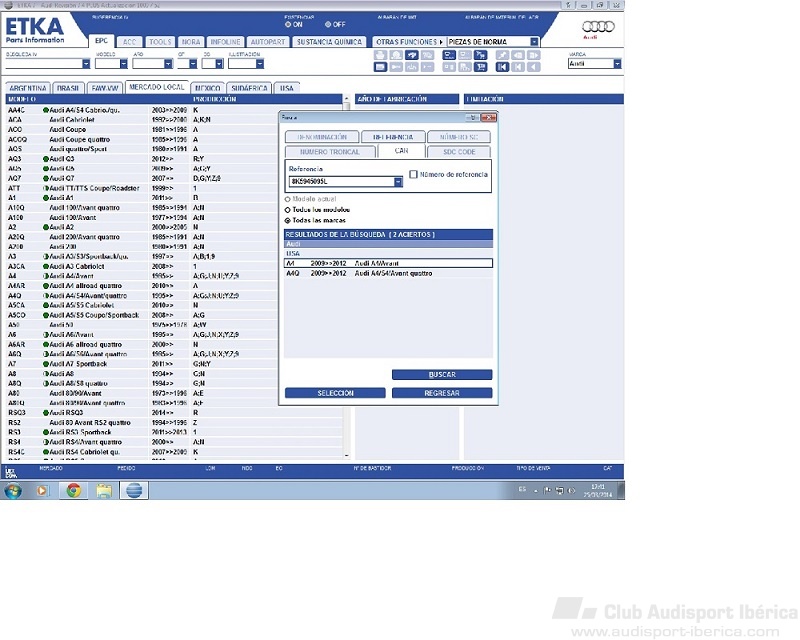Image resolution: width=800 pixels, height=640 pixels.
Task: Expand the Modelo dropdown
Action: pos(123,64)
